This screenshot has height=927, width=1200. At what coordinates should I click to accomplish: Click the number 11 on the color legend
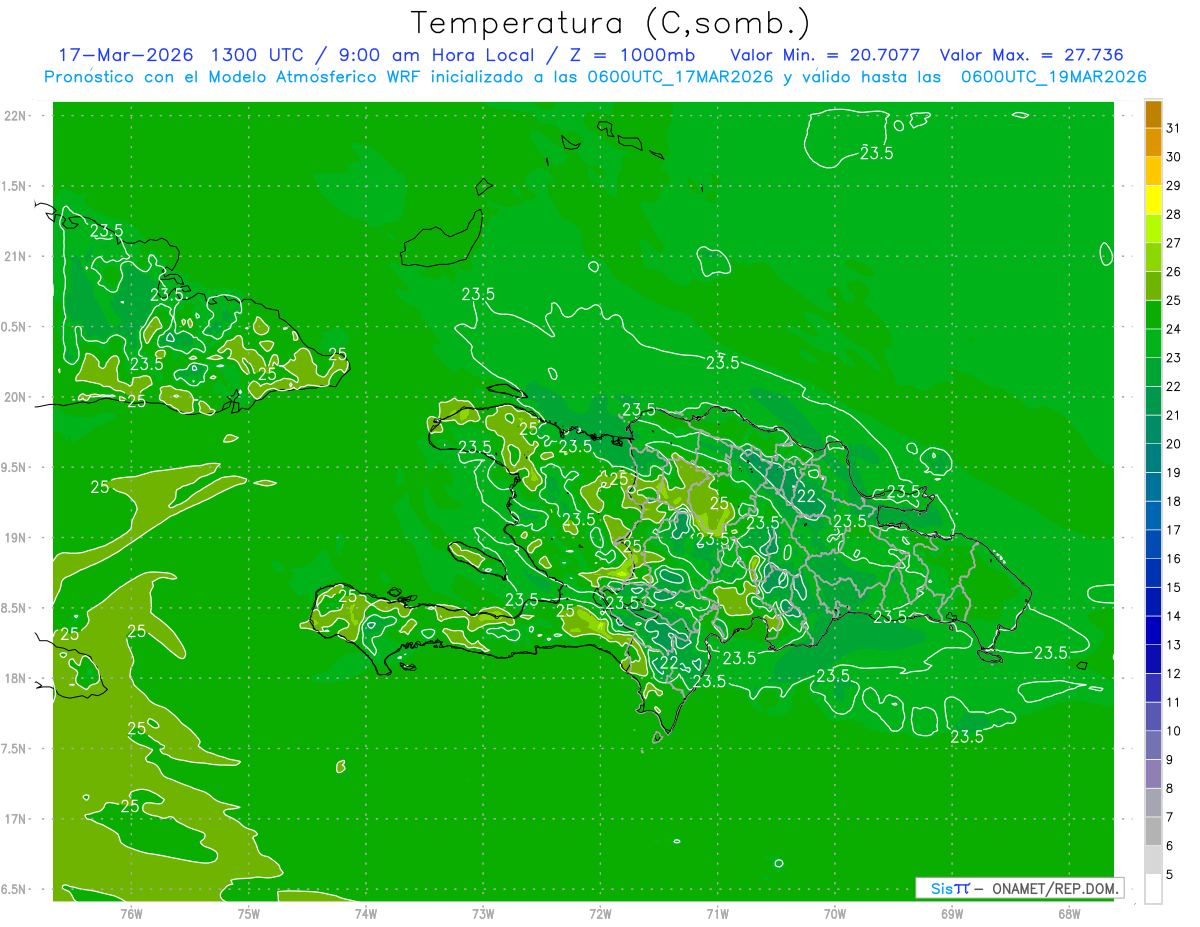(1174, 703)
